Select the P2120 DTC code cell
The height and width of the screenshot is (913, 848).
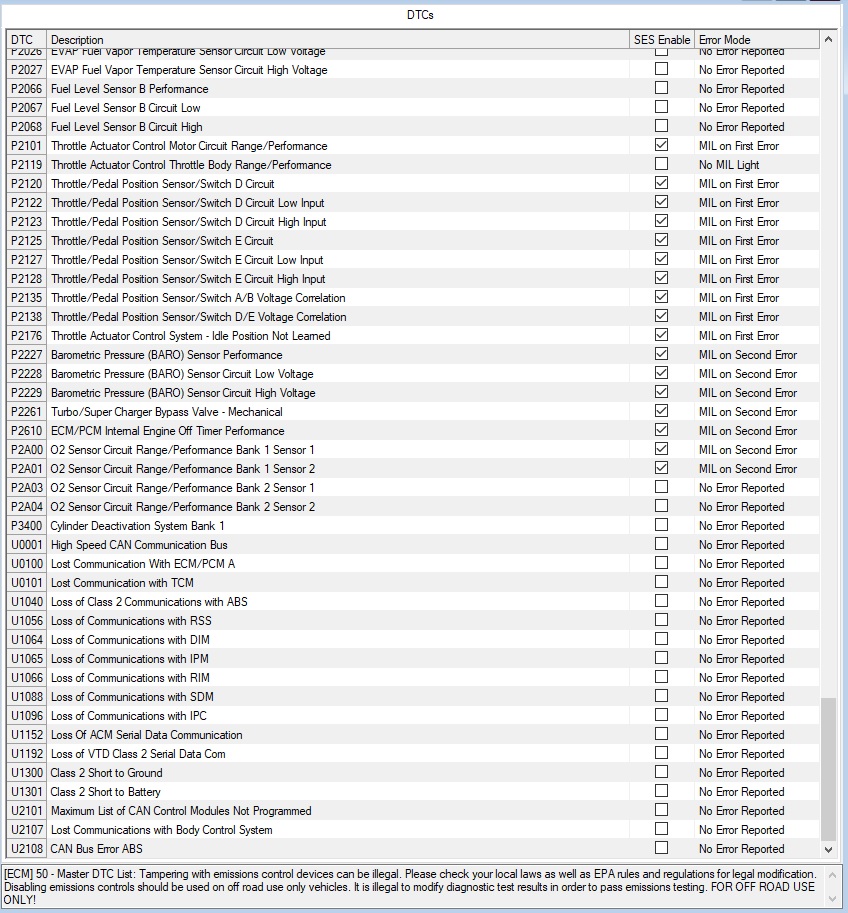point(27,184)
